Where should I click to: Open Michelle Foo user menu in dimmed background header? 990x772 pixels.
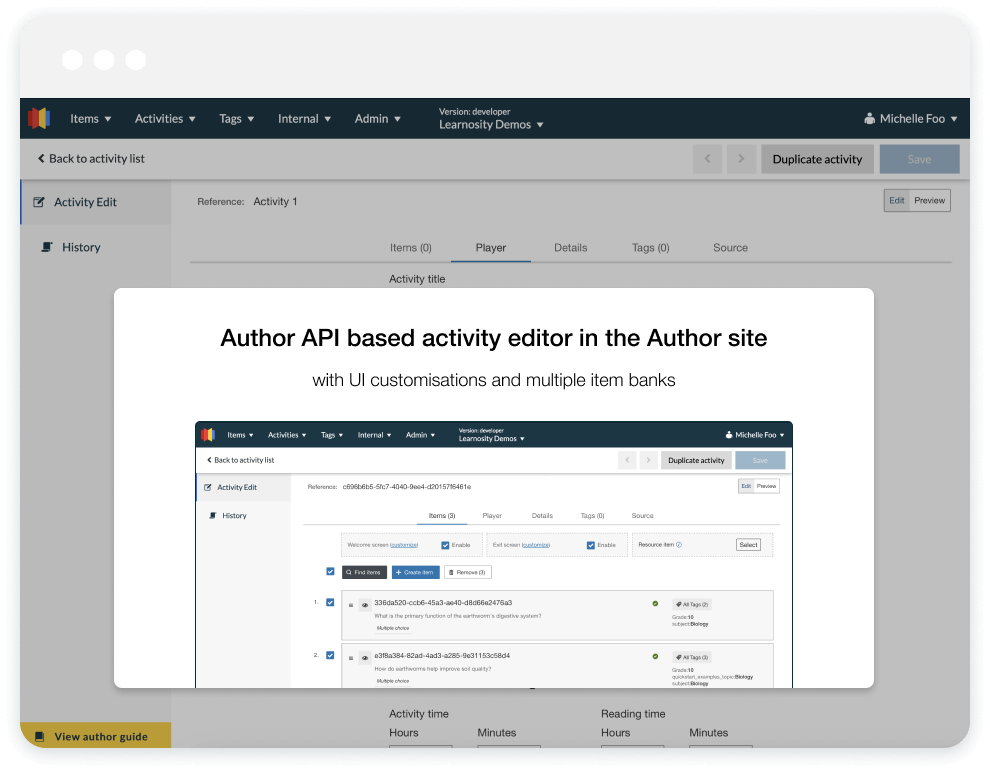[x=910, y=118]
